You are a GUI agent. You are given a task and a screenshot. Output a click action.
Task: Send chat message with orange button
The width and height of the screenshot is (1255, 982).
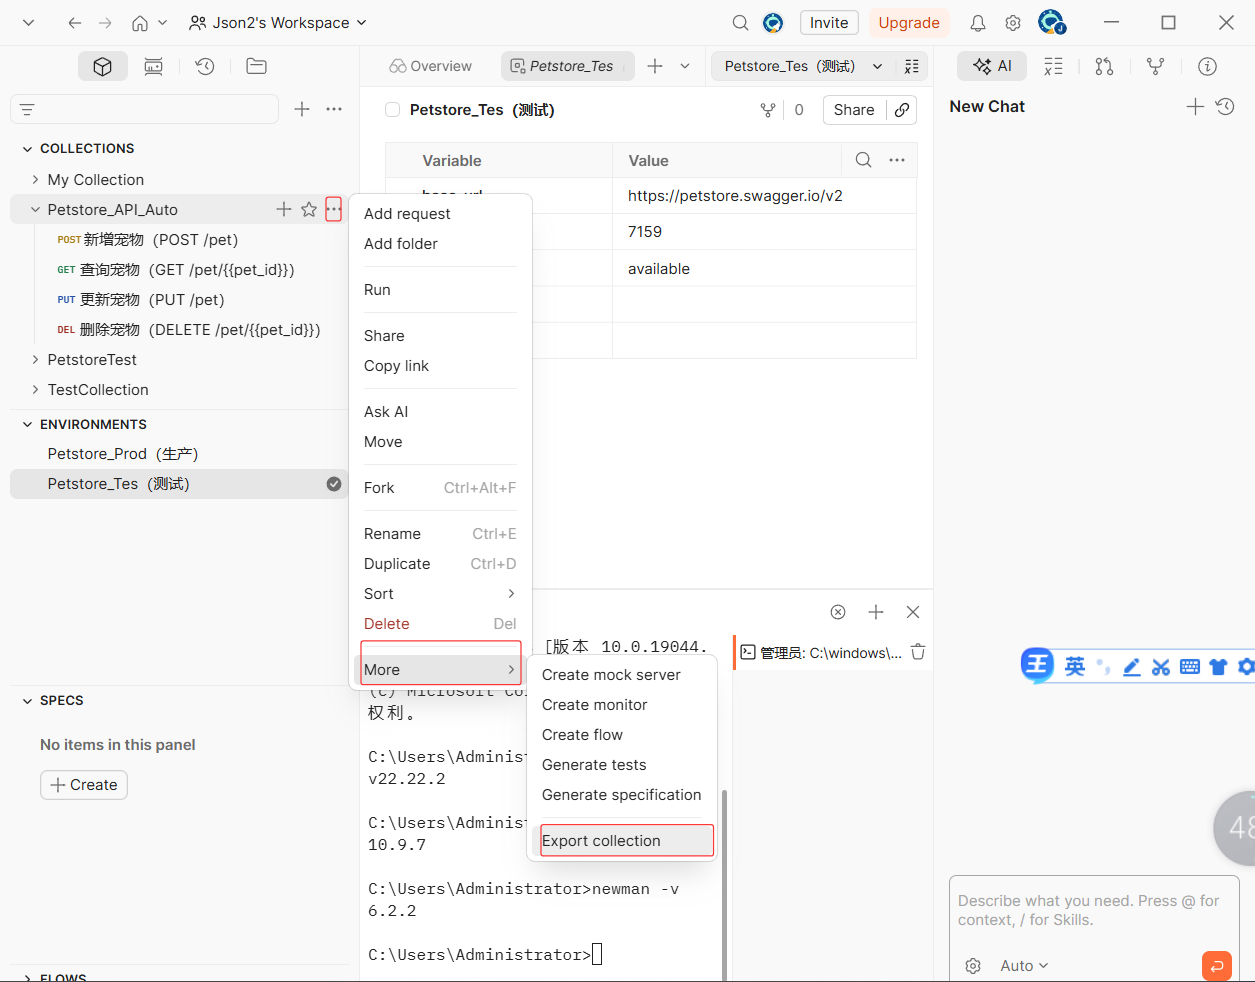pyautogui.click(x=1217, y=966)
